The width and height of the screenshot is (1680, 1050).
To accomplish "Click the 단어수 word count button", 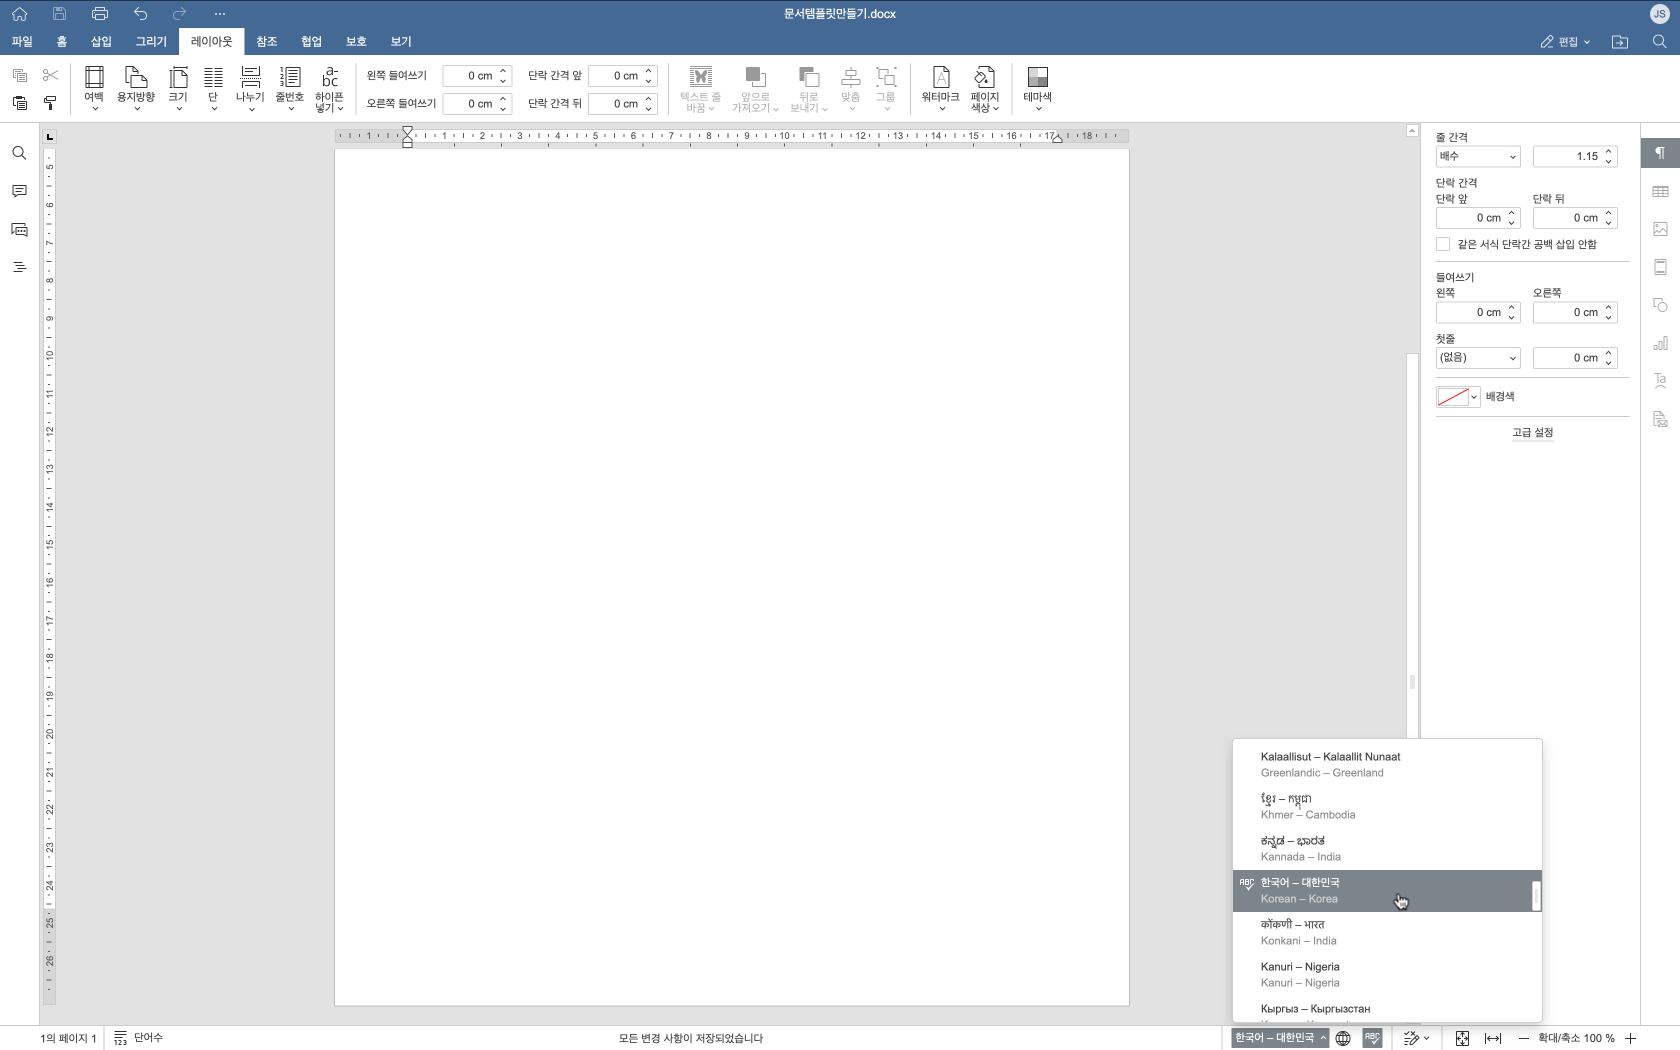I will pyautogui.click(x=138, y=1038).
